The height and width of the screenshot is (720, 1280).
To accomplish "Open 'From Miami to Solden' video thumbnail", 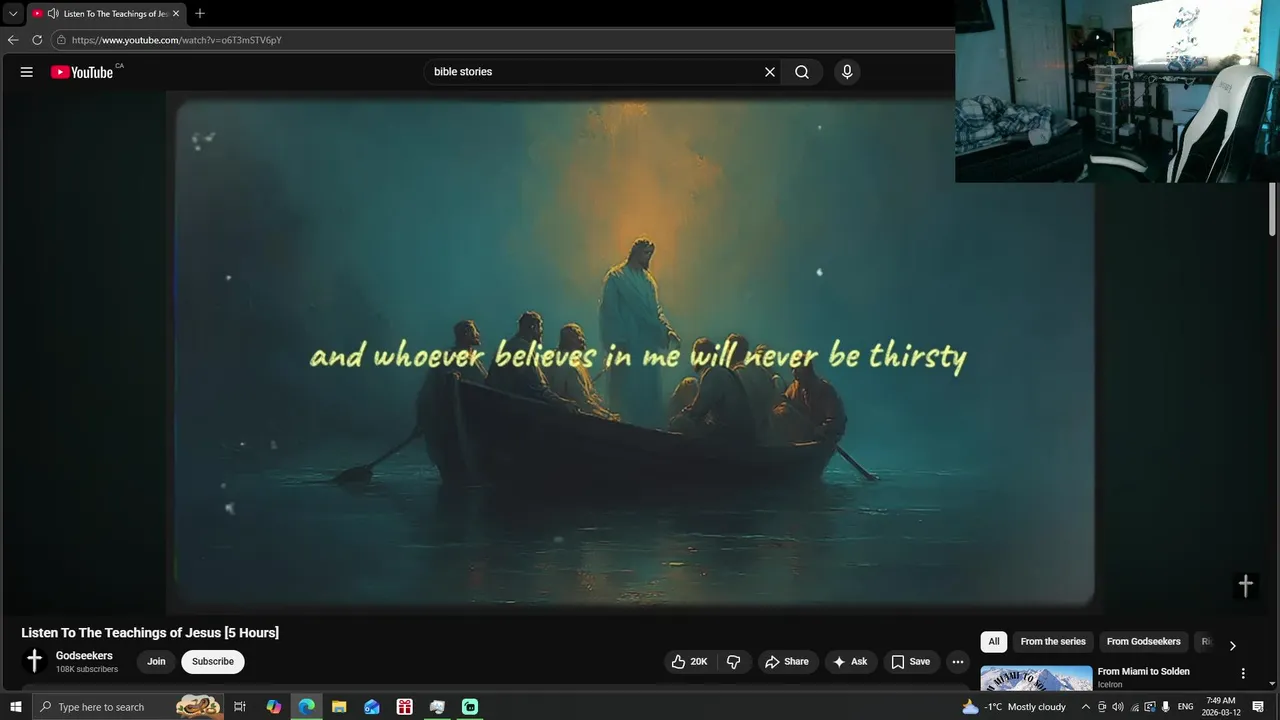I will (1036, 678).
